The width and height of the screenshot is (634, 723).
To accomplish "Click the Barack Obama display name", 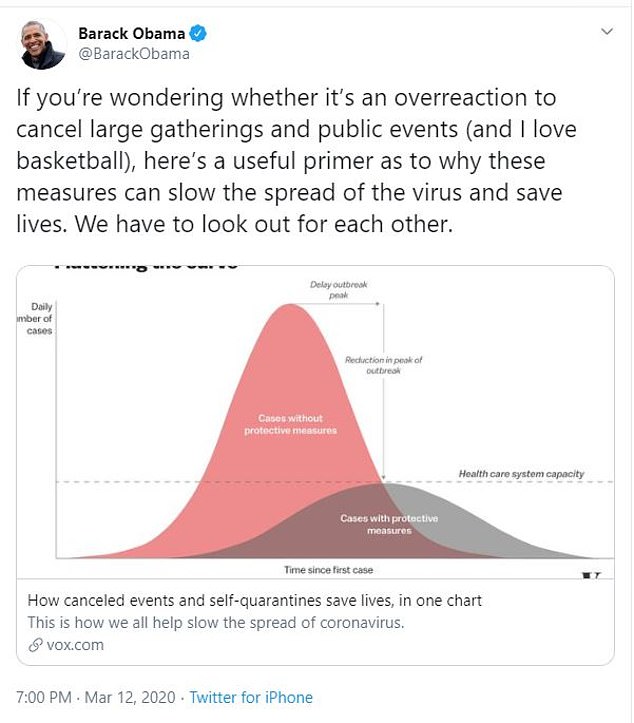I will (131, 33).
